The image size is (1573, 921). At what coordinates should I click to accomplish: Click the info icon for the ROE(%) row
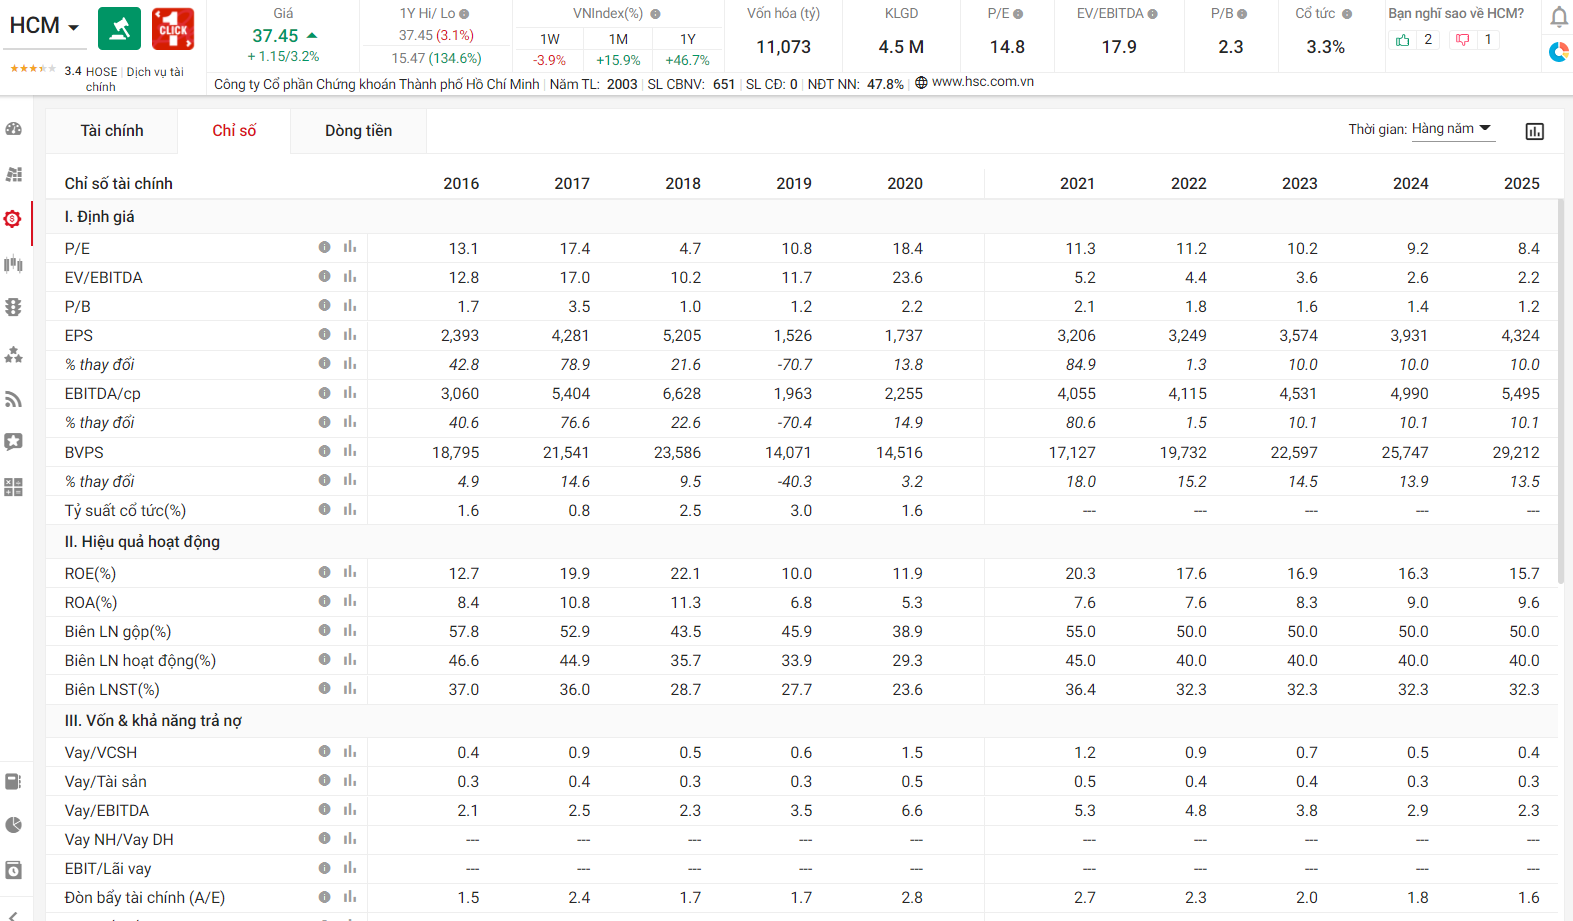coord(324,573)
